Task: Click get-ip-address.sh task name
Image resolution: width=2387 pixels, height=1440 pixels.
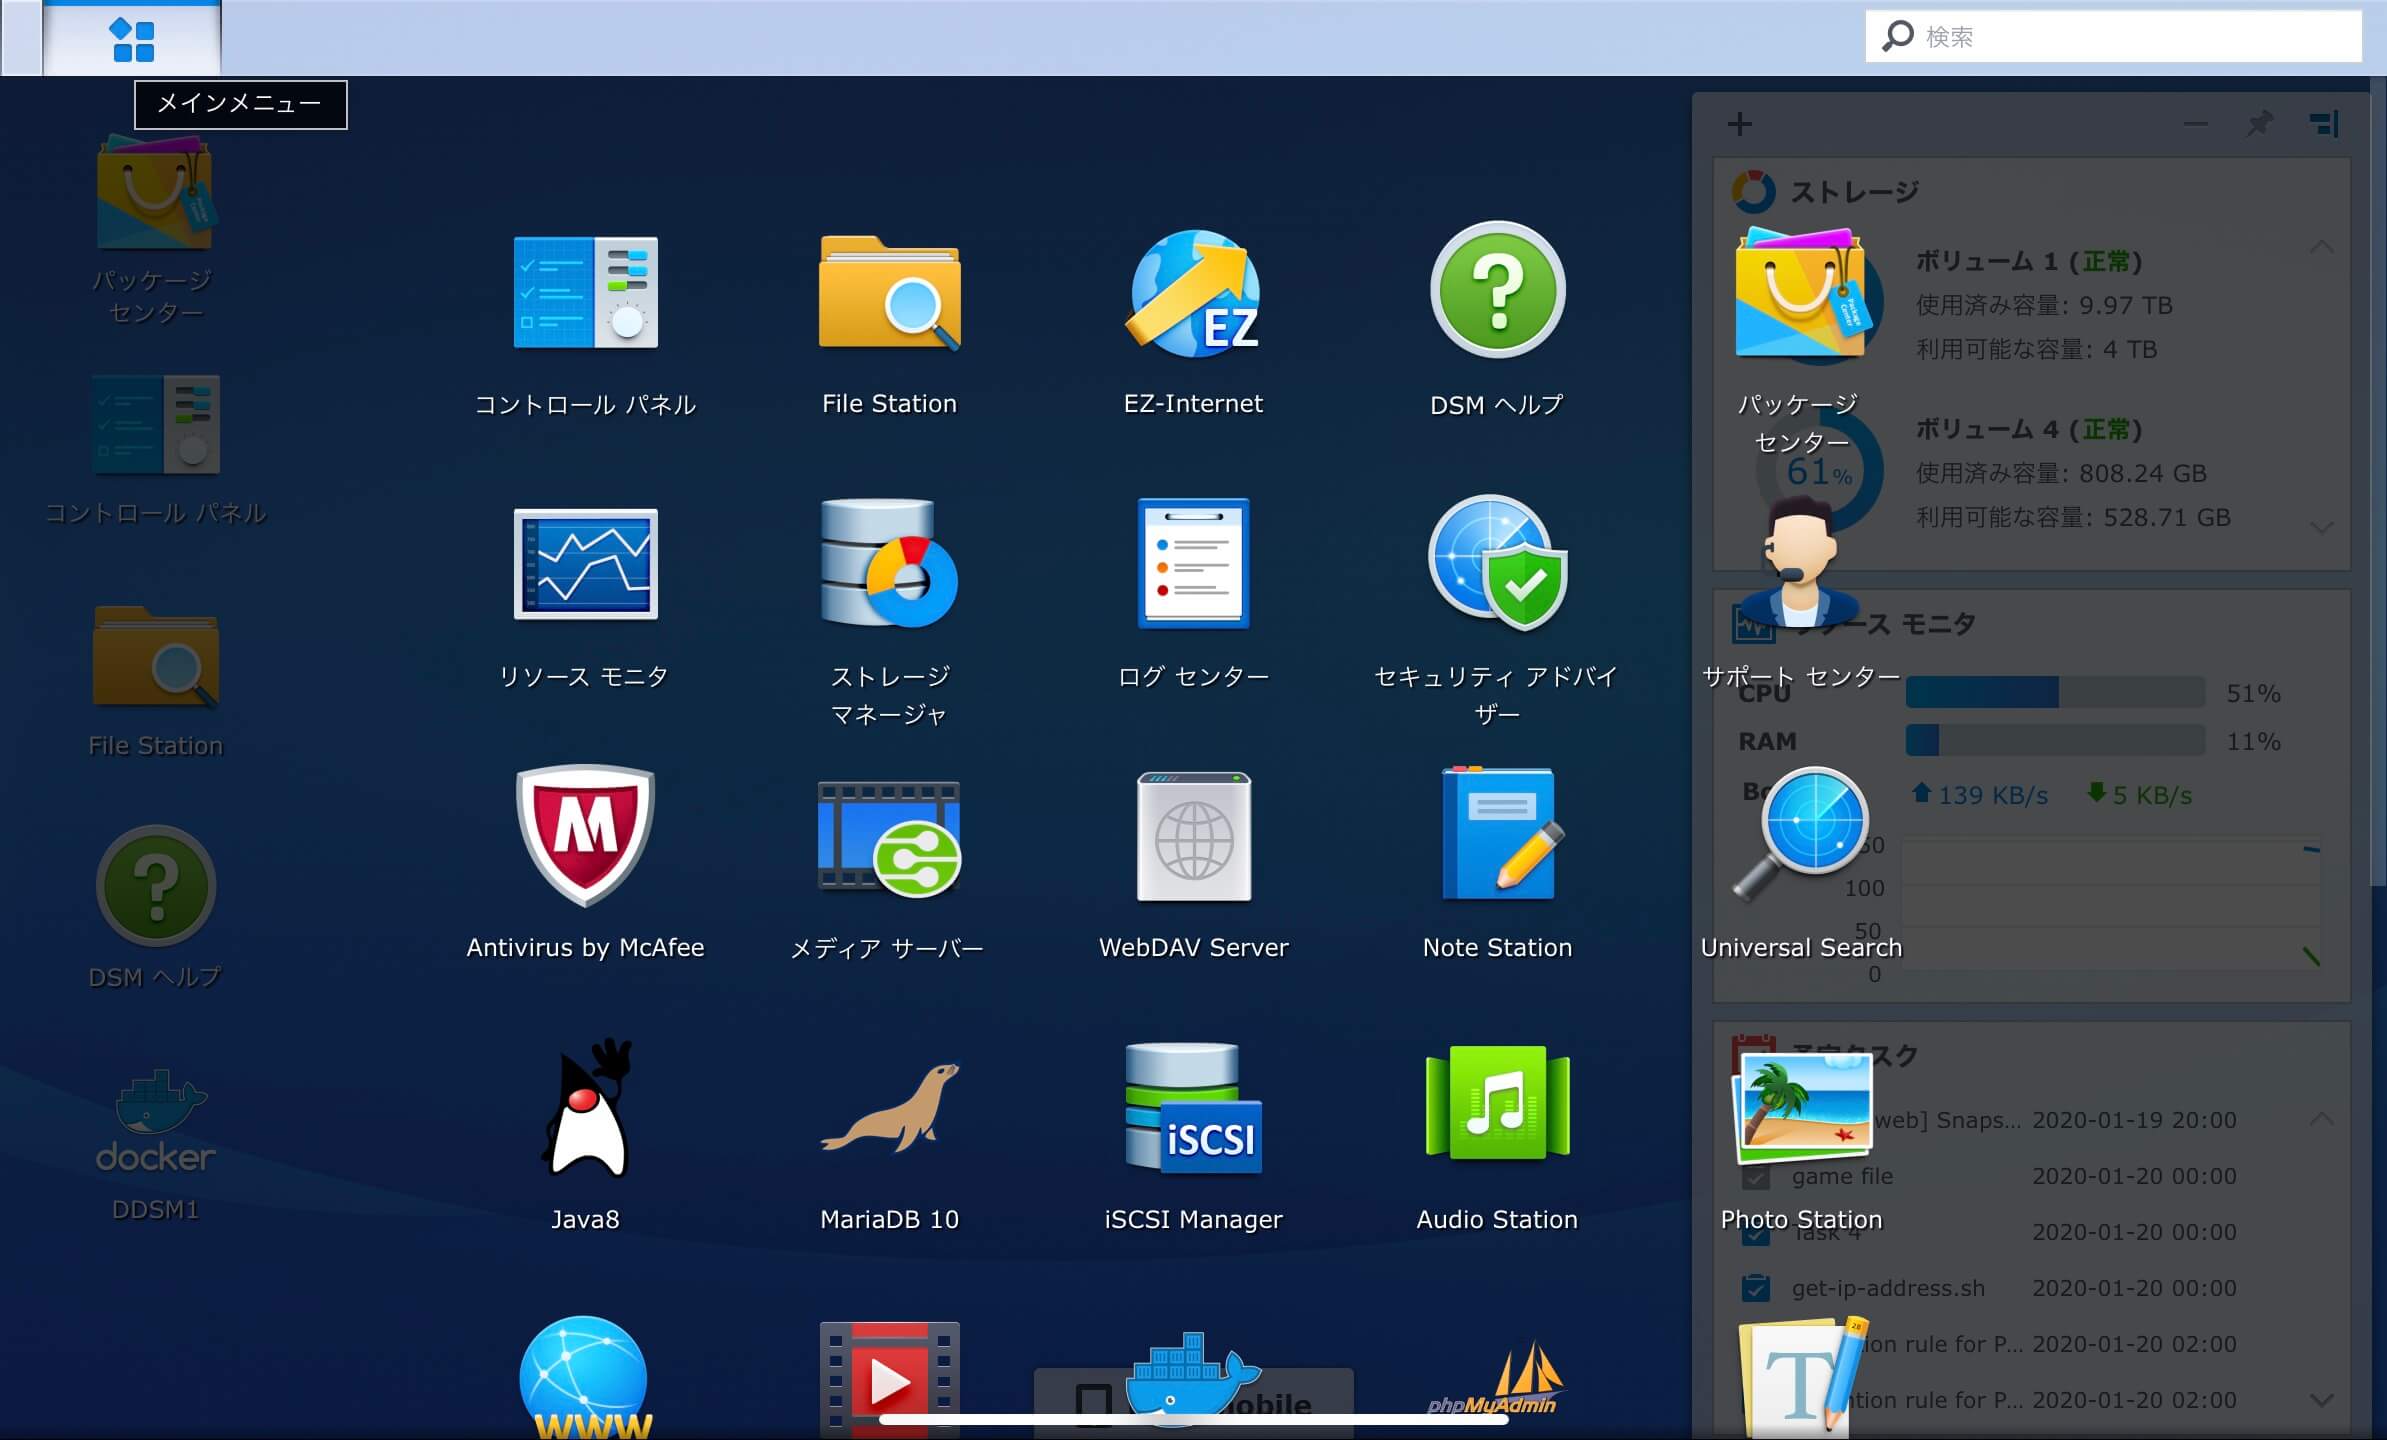Action: [1888, 1288]
